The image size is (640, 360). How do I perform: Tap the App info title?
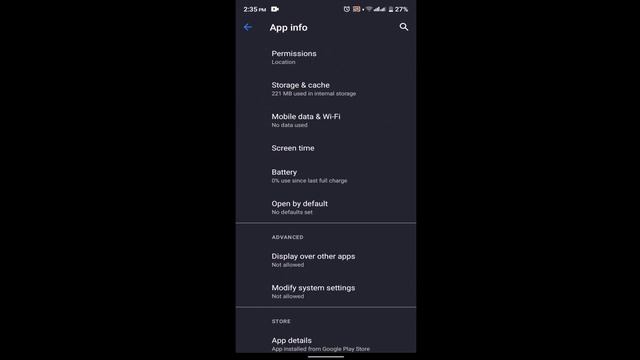289,27
